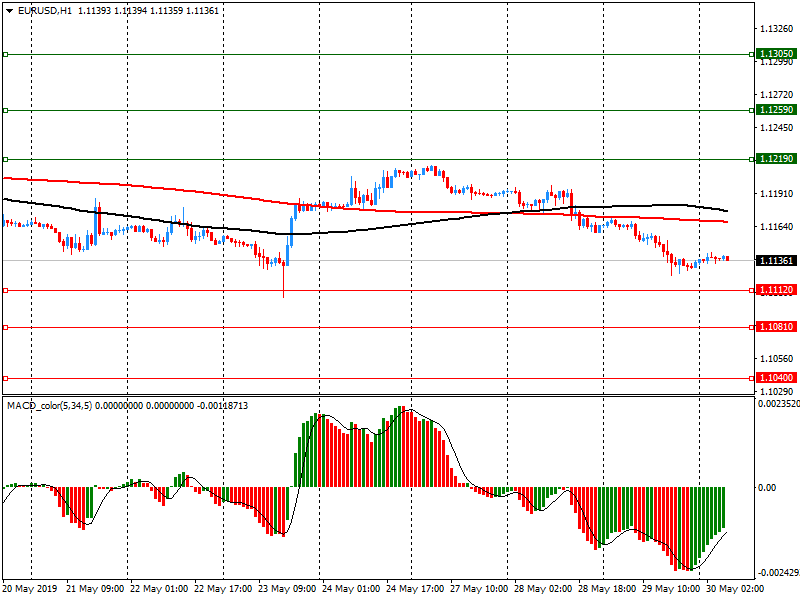Click the 30 May 02:00 time label
The image size is (800, 600).
point(736,589)
